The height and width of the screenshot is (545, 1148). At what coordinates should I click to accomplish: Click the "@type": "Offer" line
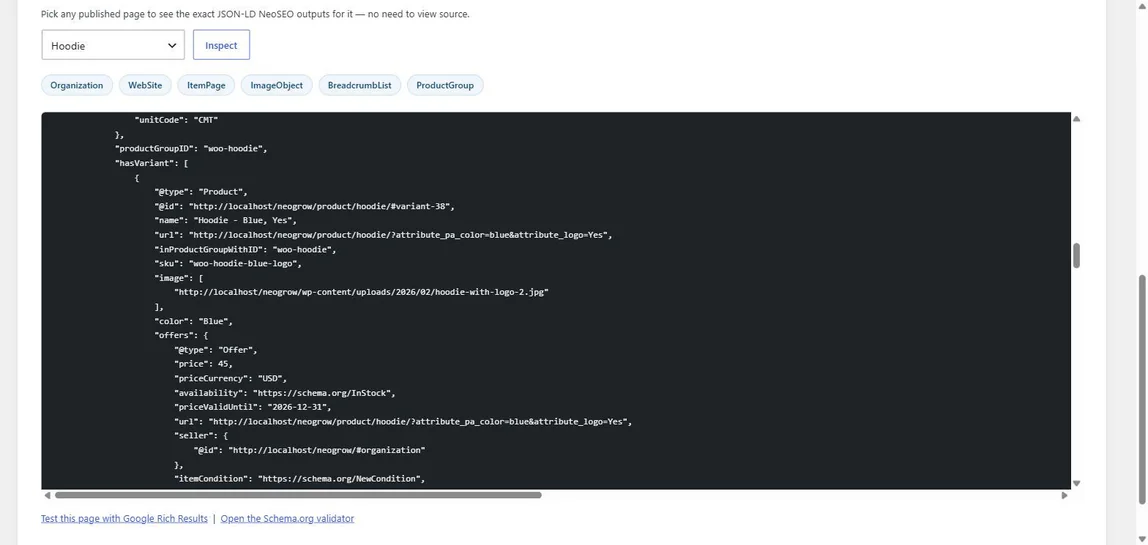coord(215,349)
